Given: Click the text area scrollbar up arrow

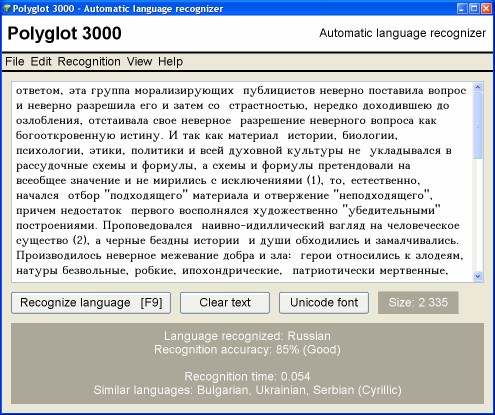Looking at the screenshot, I should tap(478, 87).
